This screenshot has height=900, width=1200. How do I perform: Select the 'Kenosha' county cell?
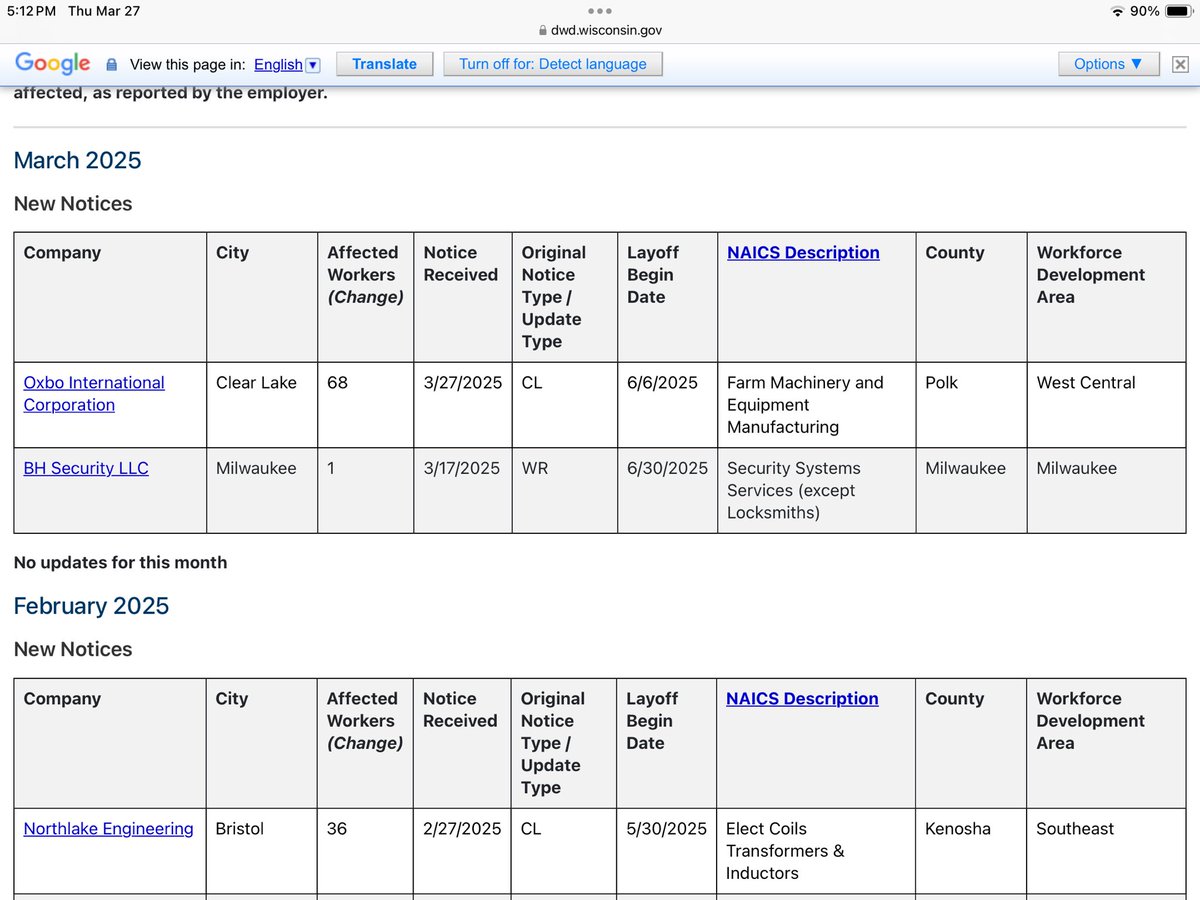point(971,850)
